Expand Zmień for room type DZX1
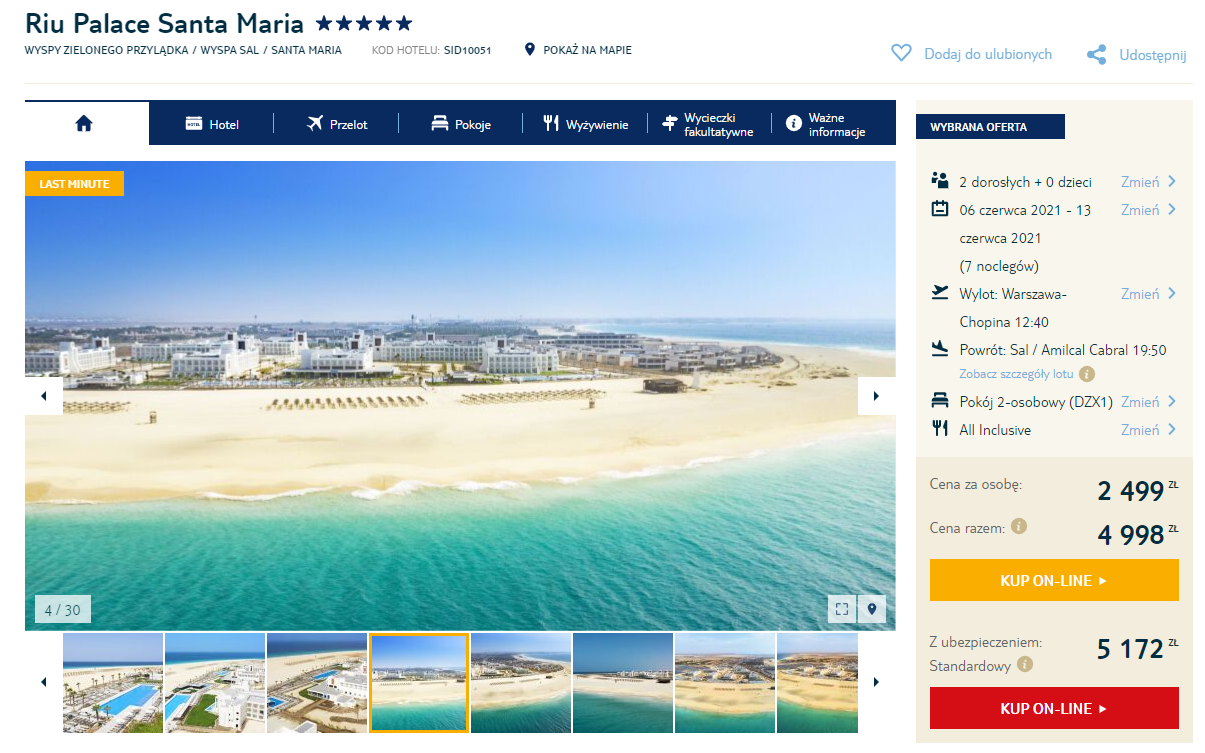The image size is (1205, 753). point(1148,402)
